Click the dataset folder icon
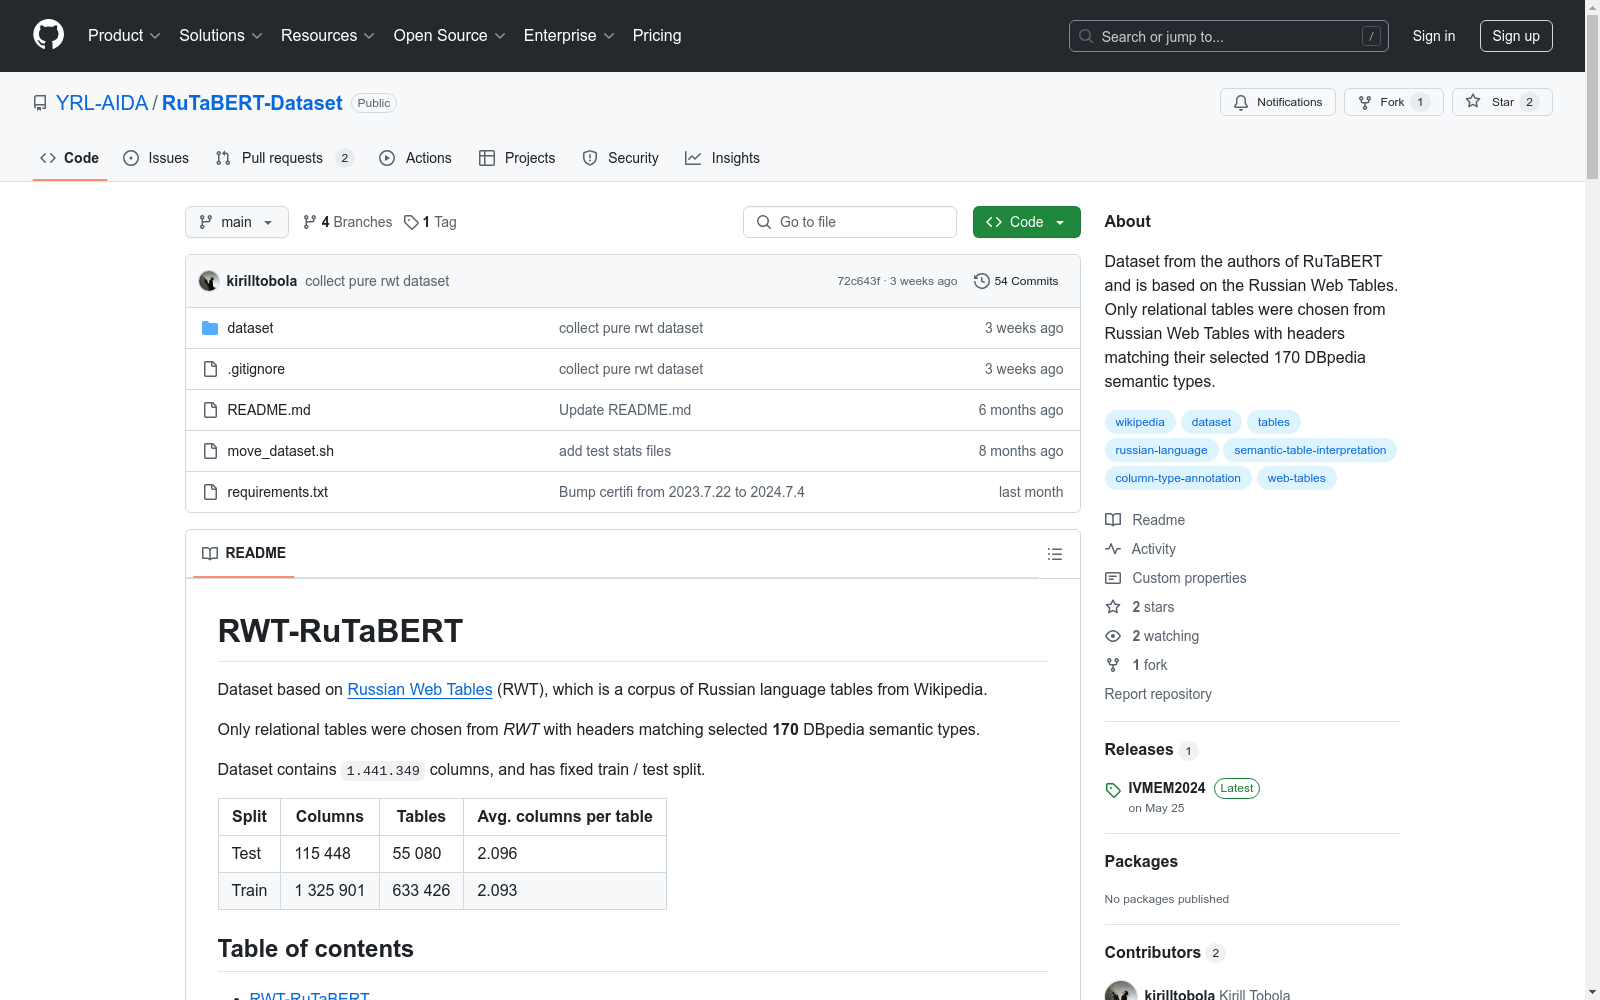Screen dimensions: 1600x1000 pos(210,328)
